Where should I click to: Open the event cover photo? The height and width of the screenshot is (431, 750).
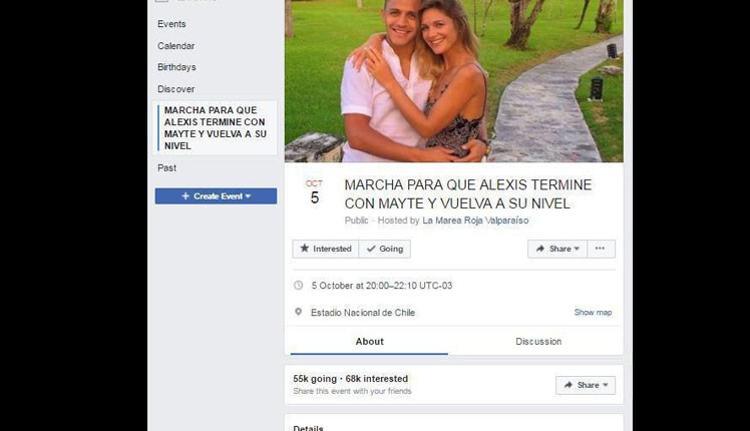tap(454, 81)
